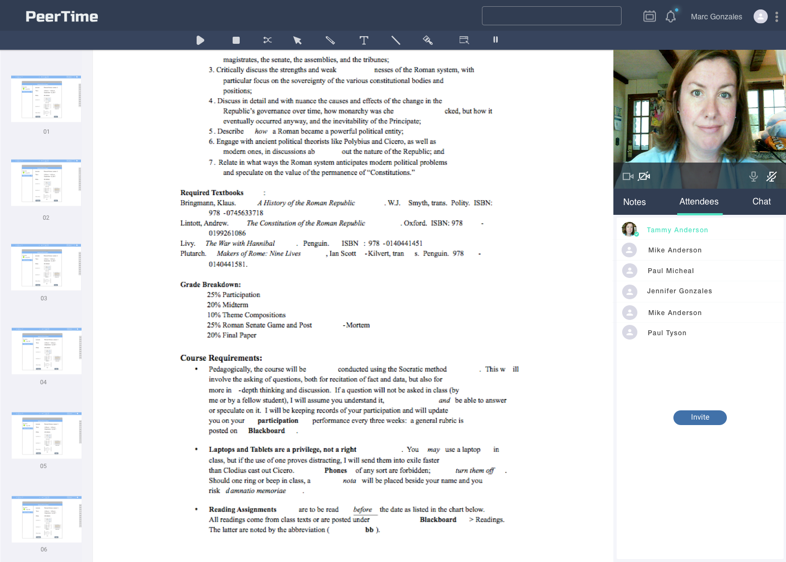Click the Invite button
The image size is (786, 562).
[699, 417]
